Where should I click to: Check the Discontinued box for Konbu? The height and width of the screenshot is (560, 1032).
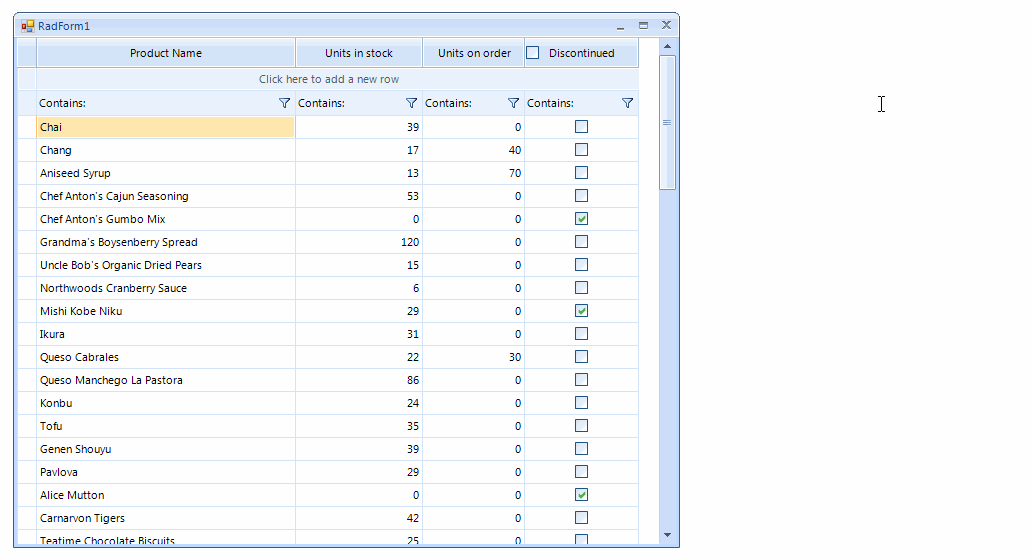coord(581,403)
